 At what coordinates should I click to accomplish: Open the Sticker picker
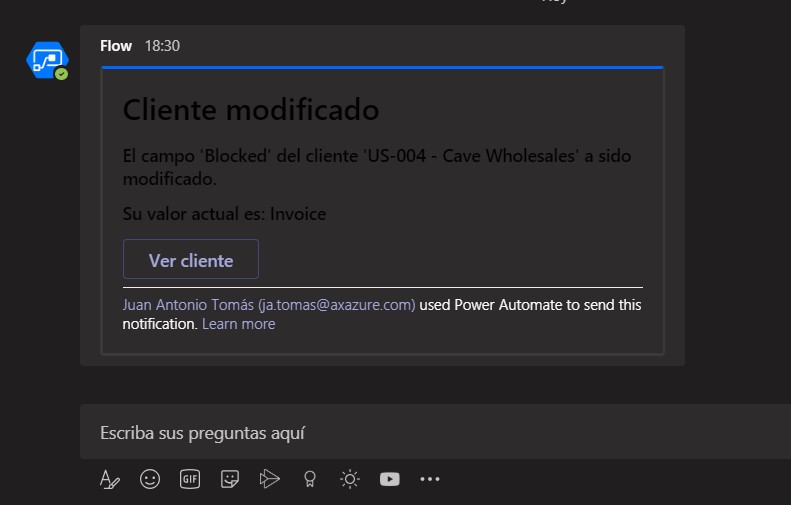pos(230,479)
